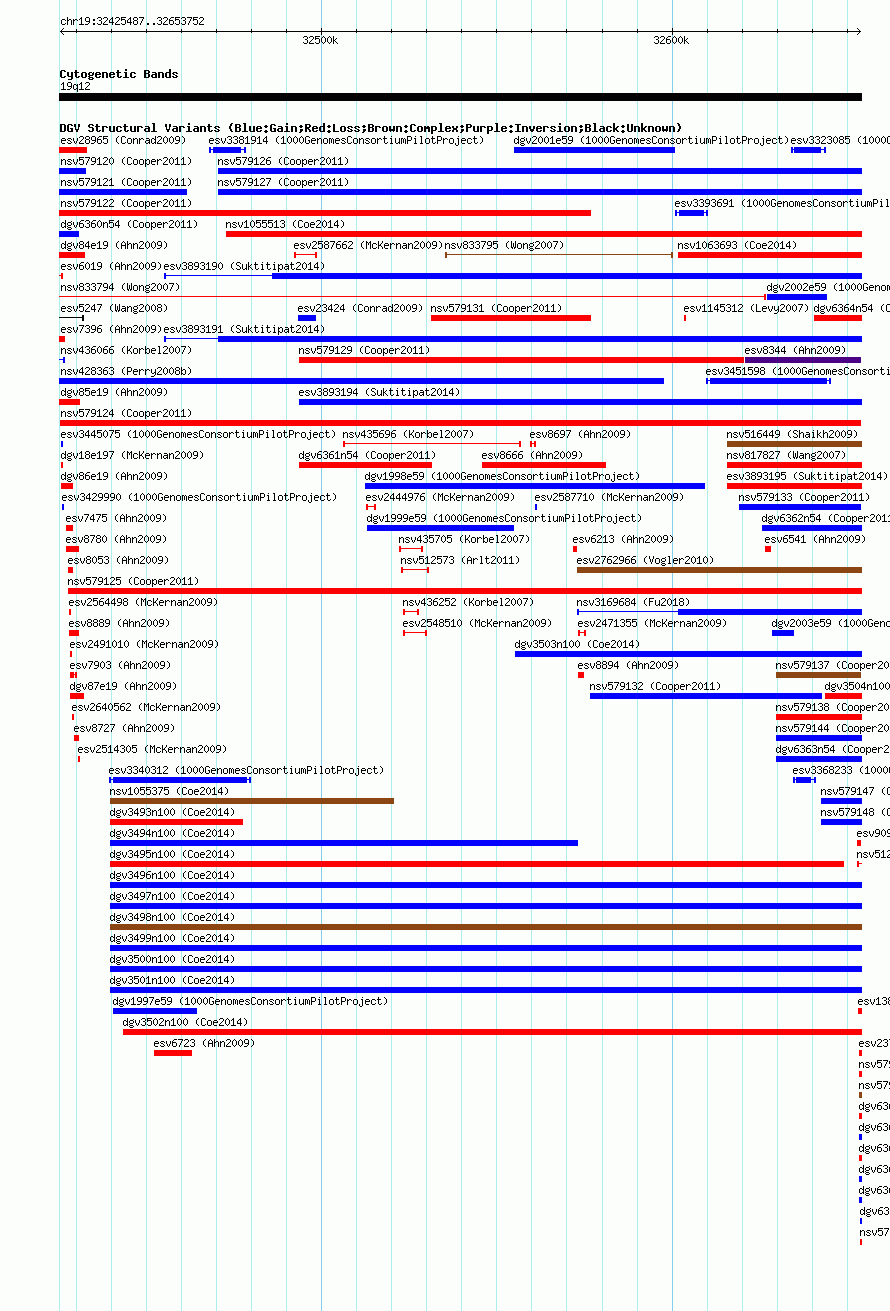Select esv6019 (Ahn2009) label

click(111, 266)
